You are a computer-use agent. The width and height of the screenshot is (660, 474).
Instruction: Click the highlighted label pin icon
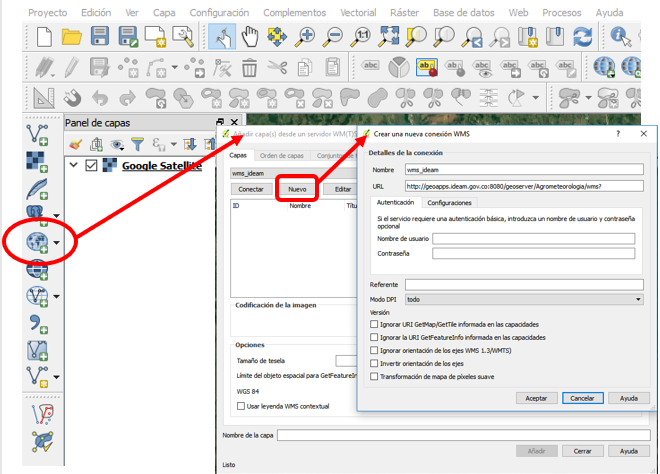tap(426, 67)
